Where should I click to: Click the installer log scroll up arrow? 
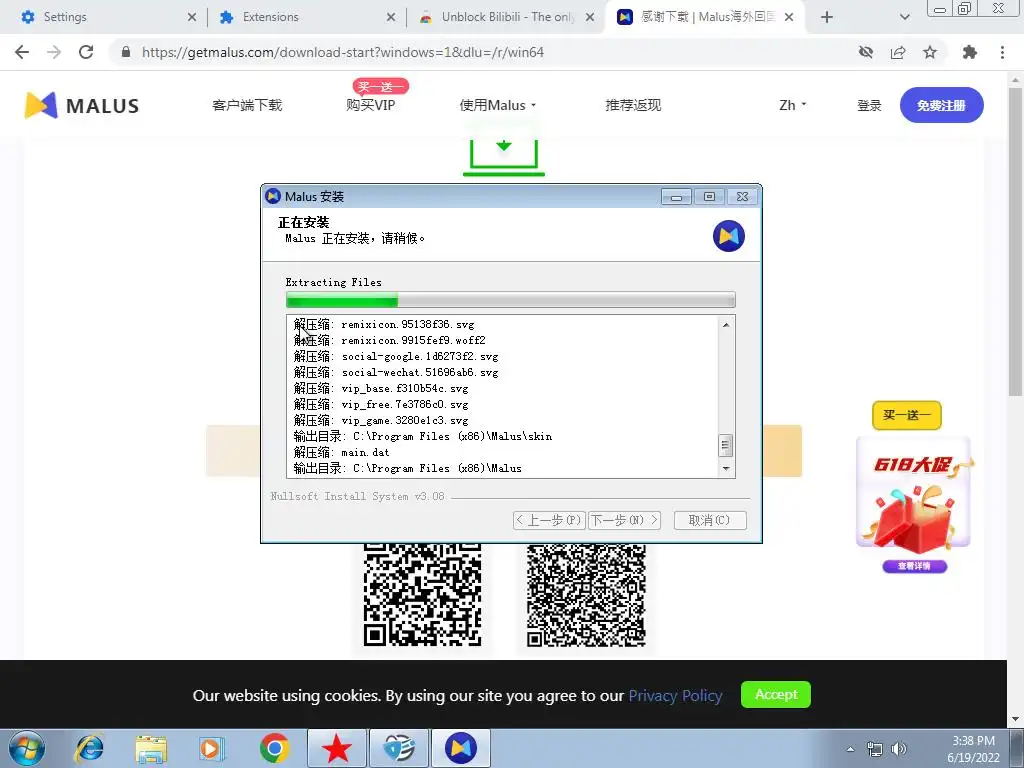726,325
